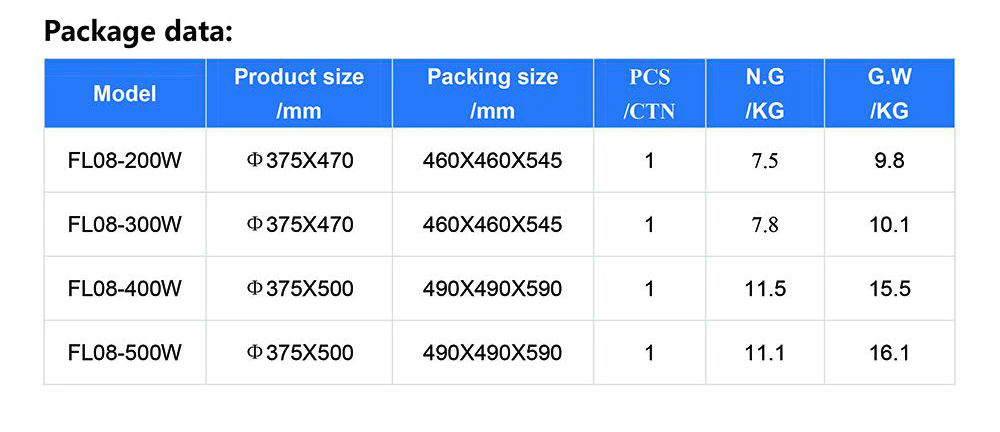The image size is (1000, 432).
Task: Click the Product size /mm header
Action: tap(299, 94)
